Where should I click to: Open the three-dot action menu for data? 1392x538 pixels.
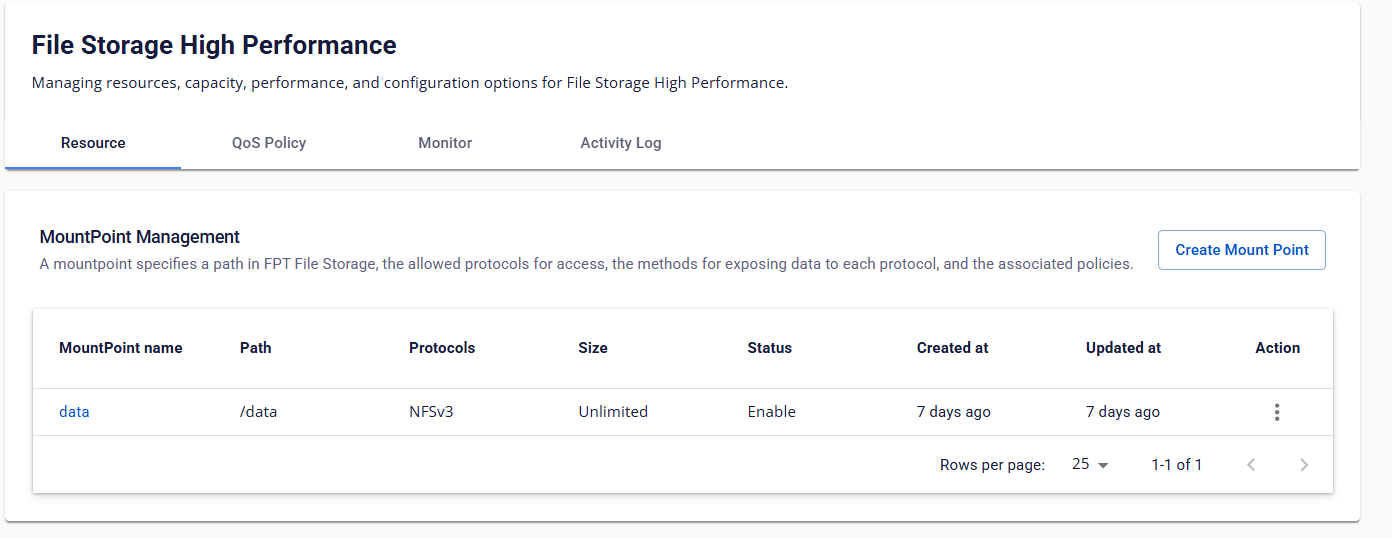click(x=1277, y=412)
